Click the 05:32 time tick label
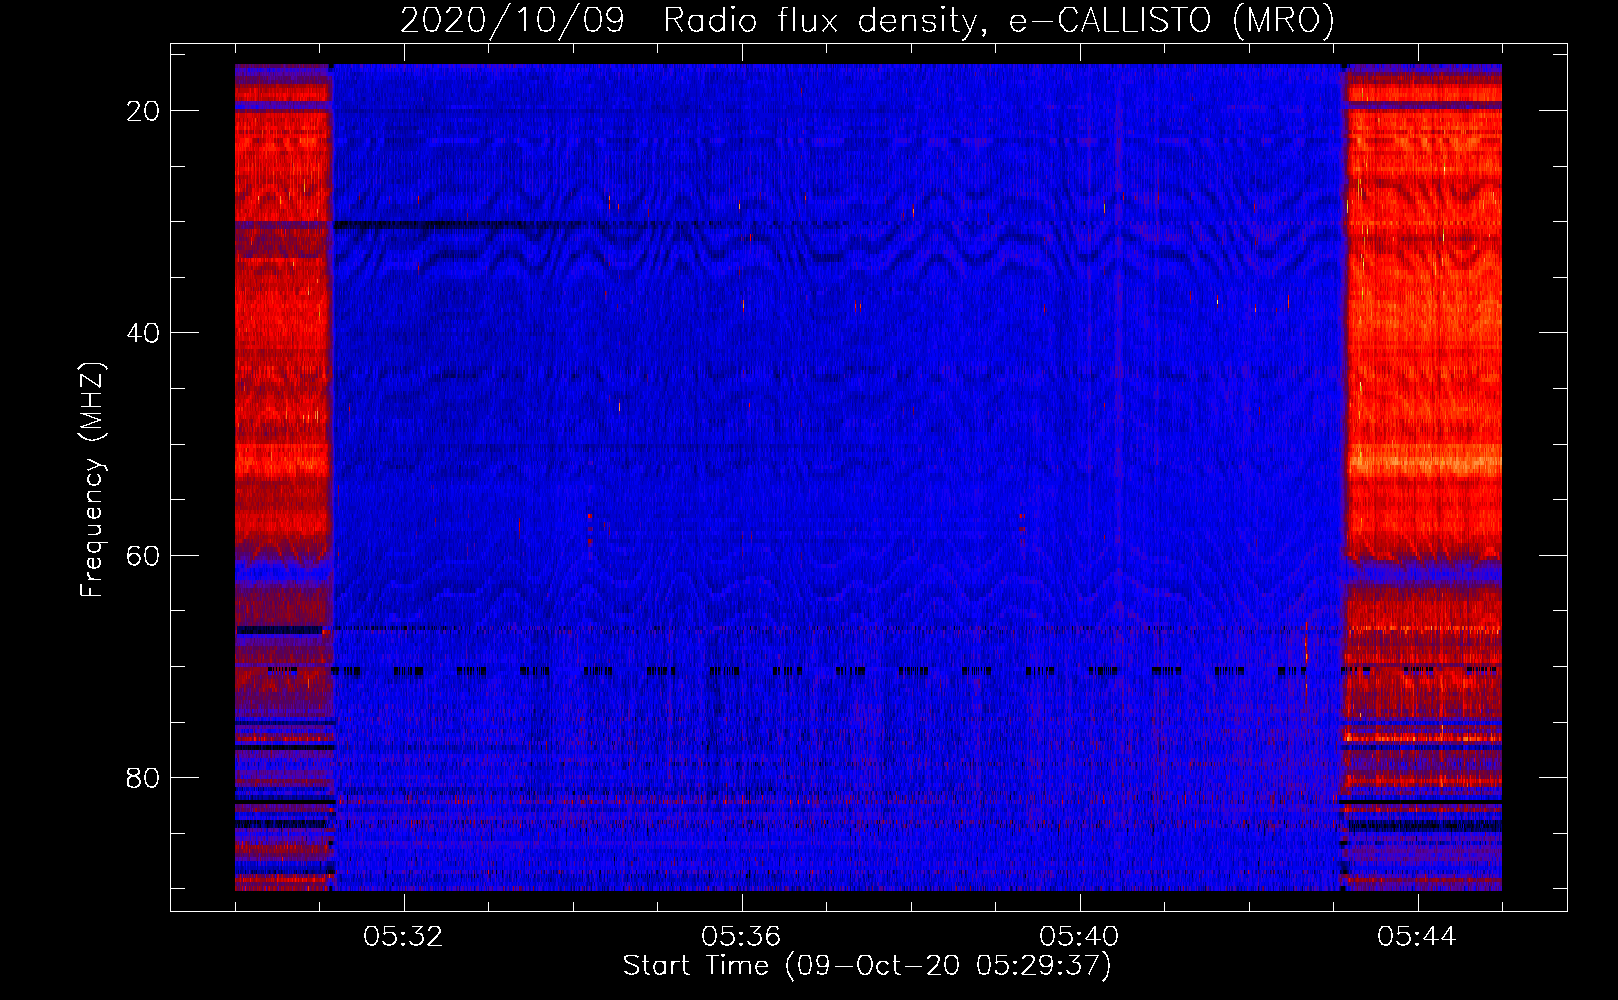Image resolution: width=1618 pixels, height=1000 pixels. [403, 937]
